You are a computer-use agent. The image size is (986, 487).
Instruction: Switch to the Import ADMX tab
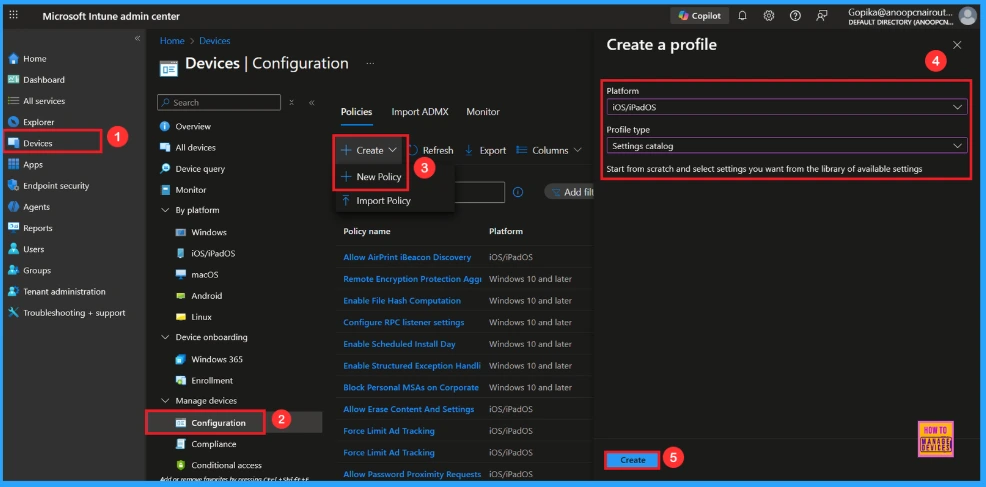click(x=419, y=112)
